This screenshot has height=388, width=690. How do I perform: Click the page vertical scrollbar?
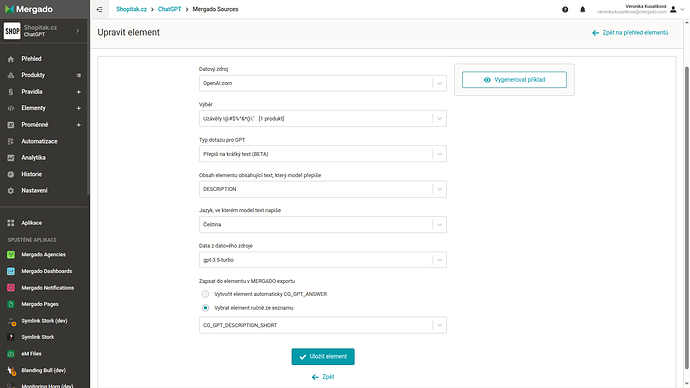pyautogui.click(x=686, y=218)
